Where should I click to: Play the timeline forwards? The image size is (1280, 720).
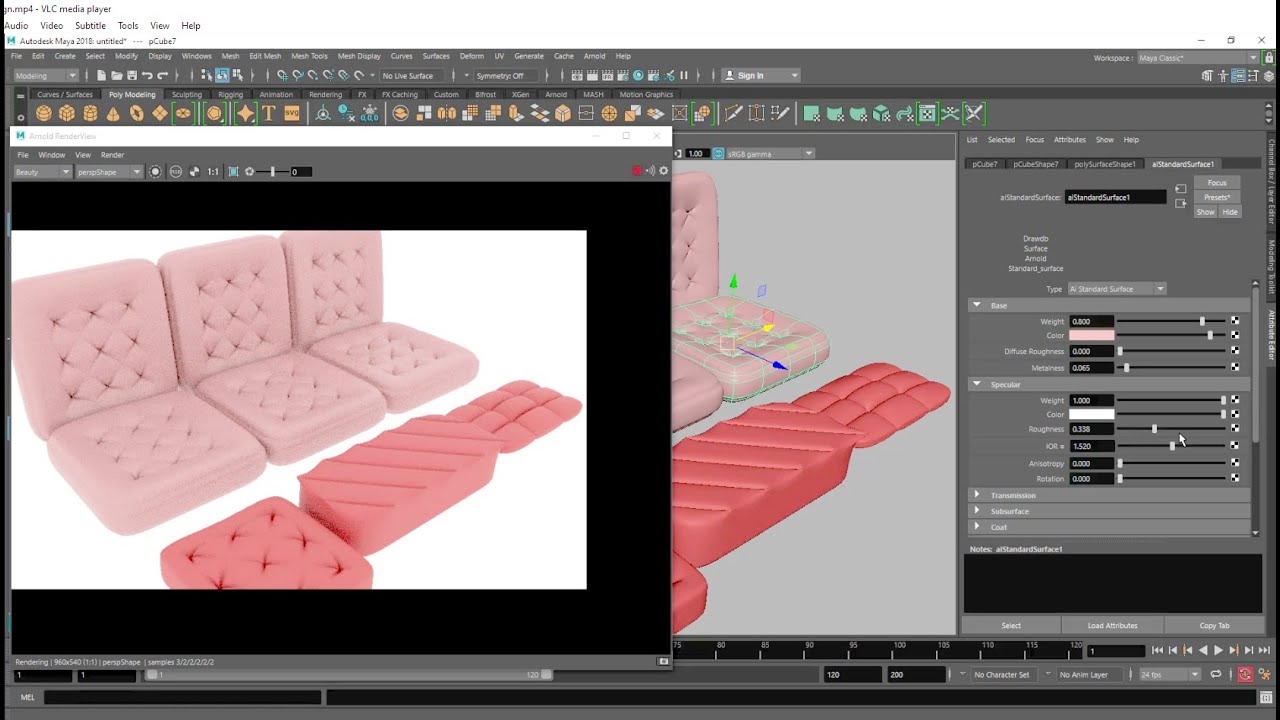pos(1218,650)
